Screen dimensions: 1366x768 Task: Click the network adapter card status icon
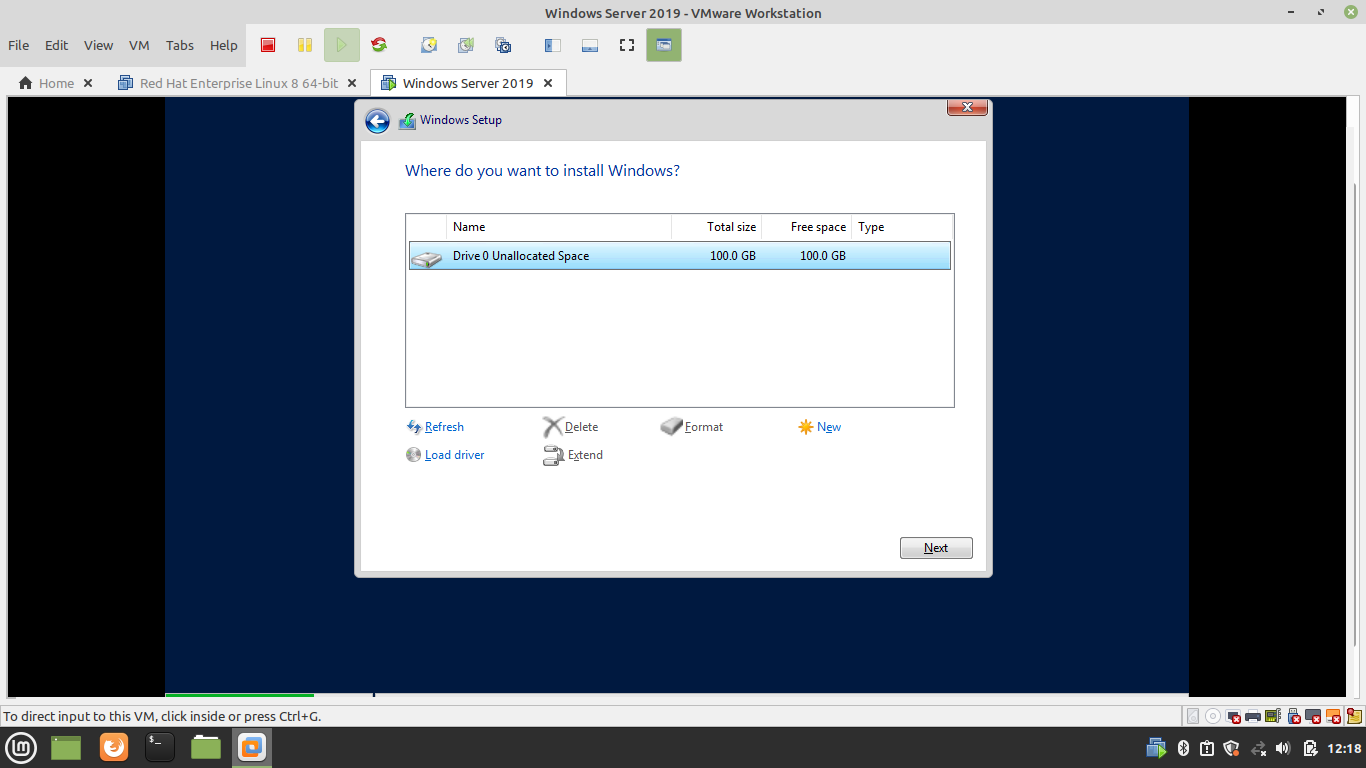click(x=1273, y=716)
